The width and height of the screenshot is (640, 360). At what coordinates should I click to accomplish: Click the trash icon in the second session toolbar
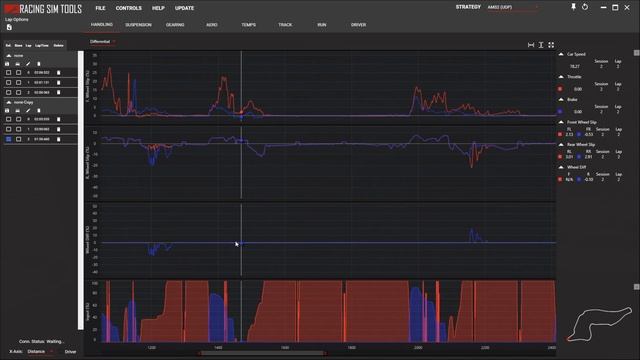(39, 111)
